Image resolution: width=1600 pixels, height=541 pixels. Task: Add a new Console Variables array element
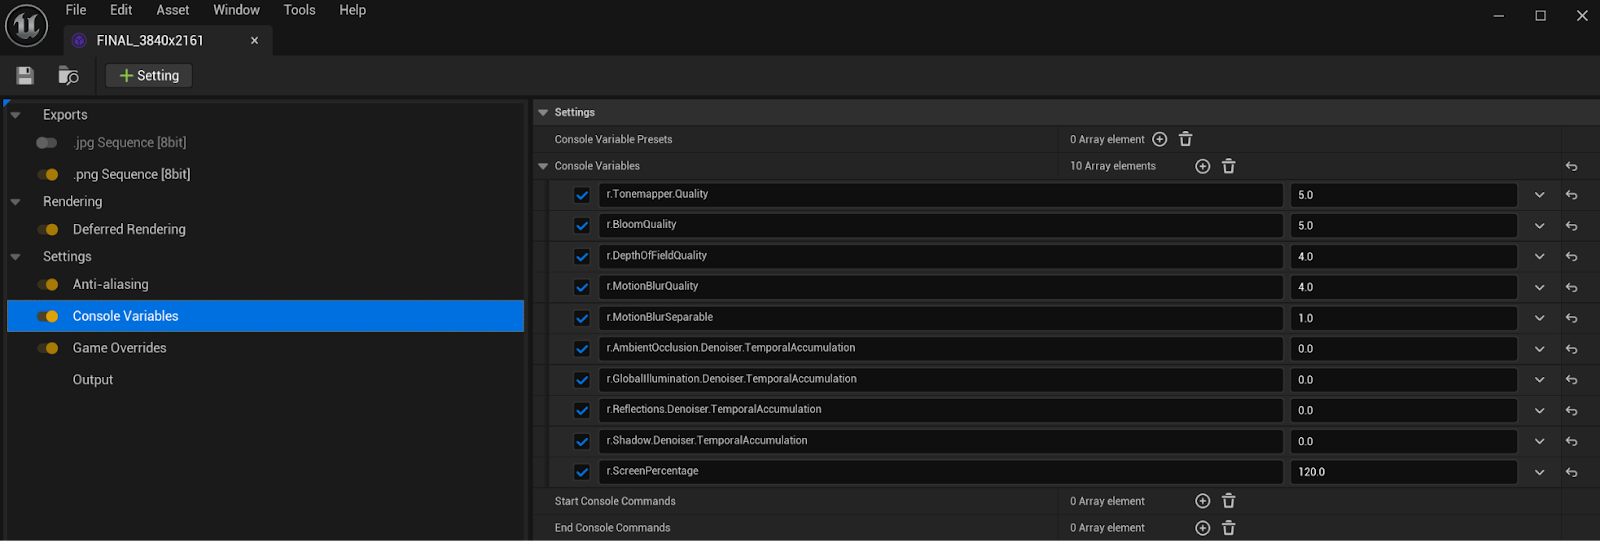tap(1202, 167)
